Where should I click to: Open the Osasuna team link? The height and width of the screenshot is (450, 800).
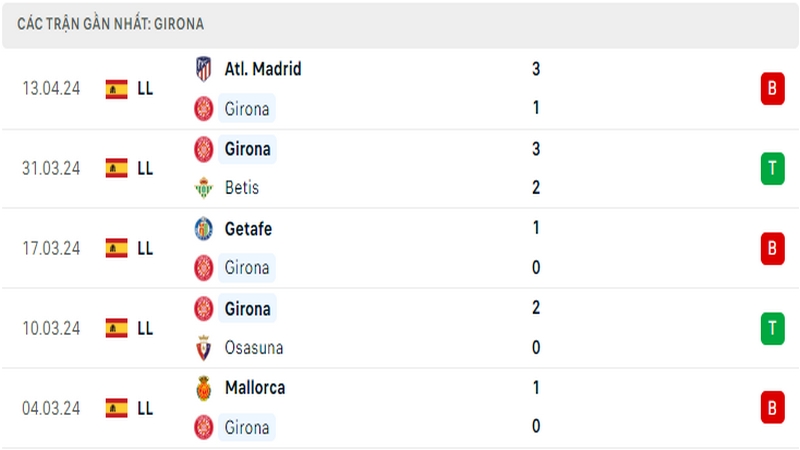[254, 348]
